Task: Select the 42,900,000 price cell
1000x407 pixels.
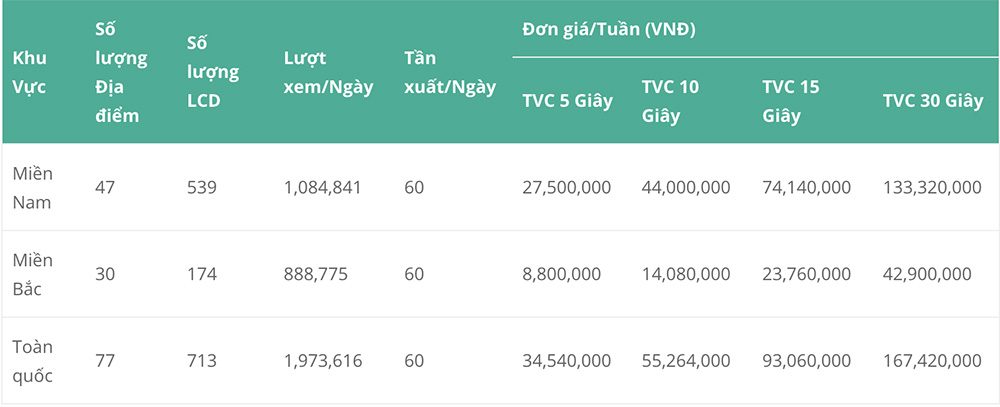Action: pos(927,274)
